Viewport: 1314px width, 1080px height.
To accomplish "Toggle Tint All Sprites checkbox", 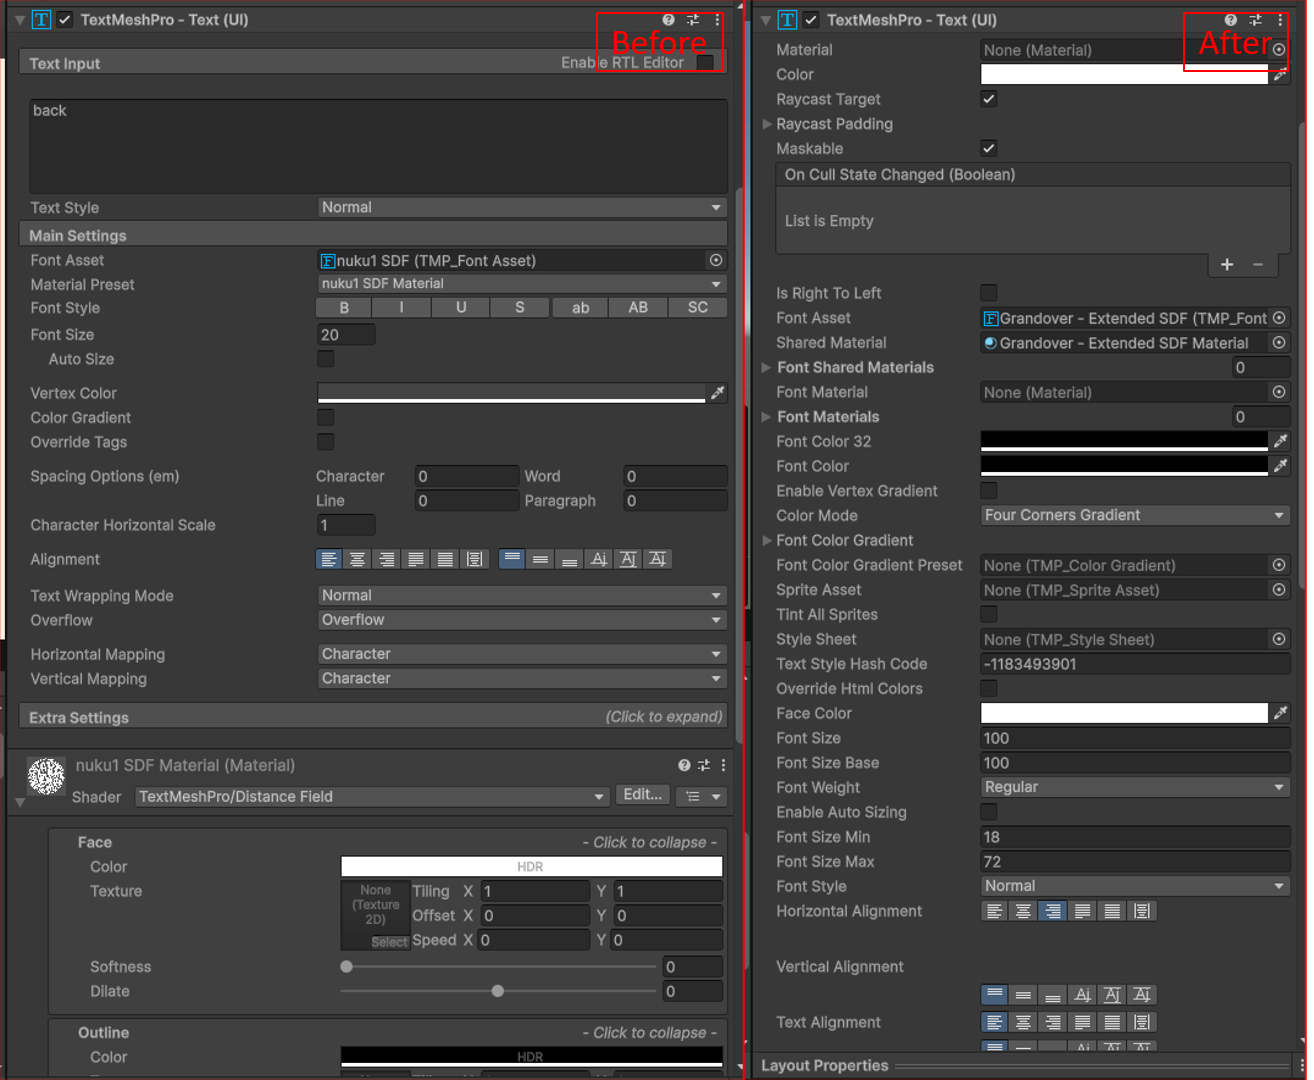I will (988, 614).
